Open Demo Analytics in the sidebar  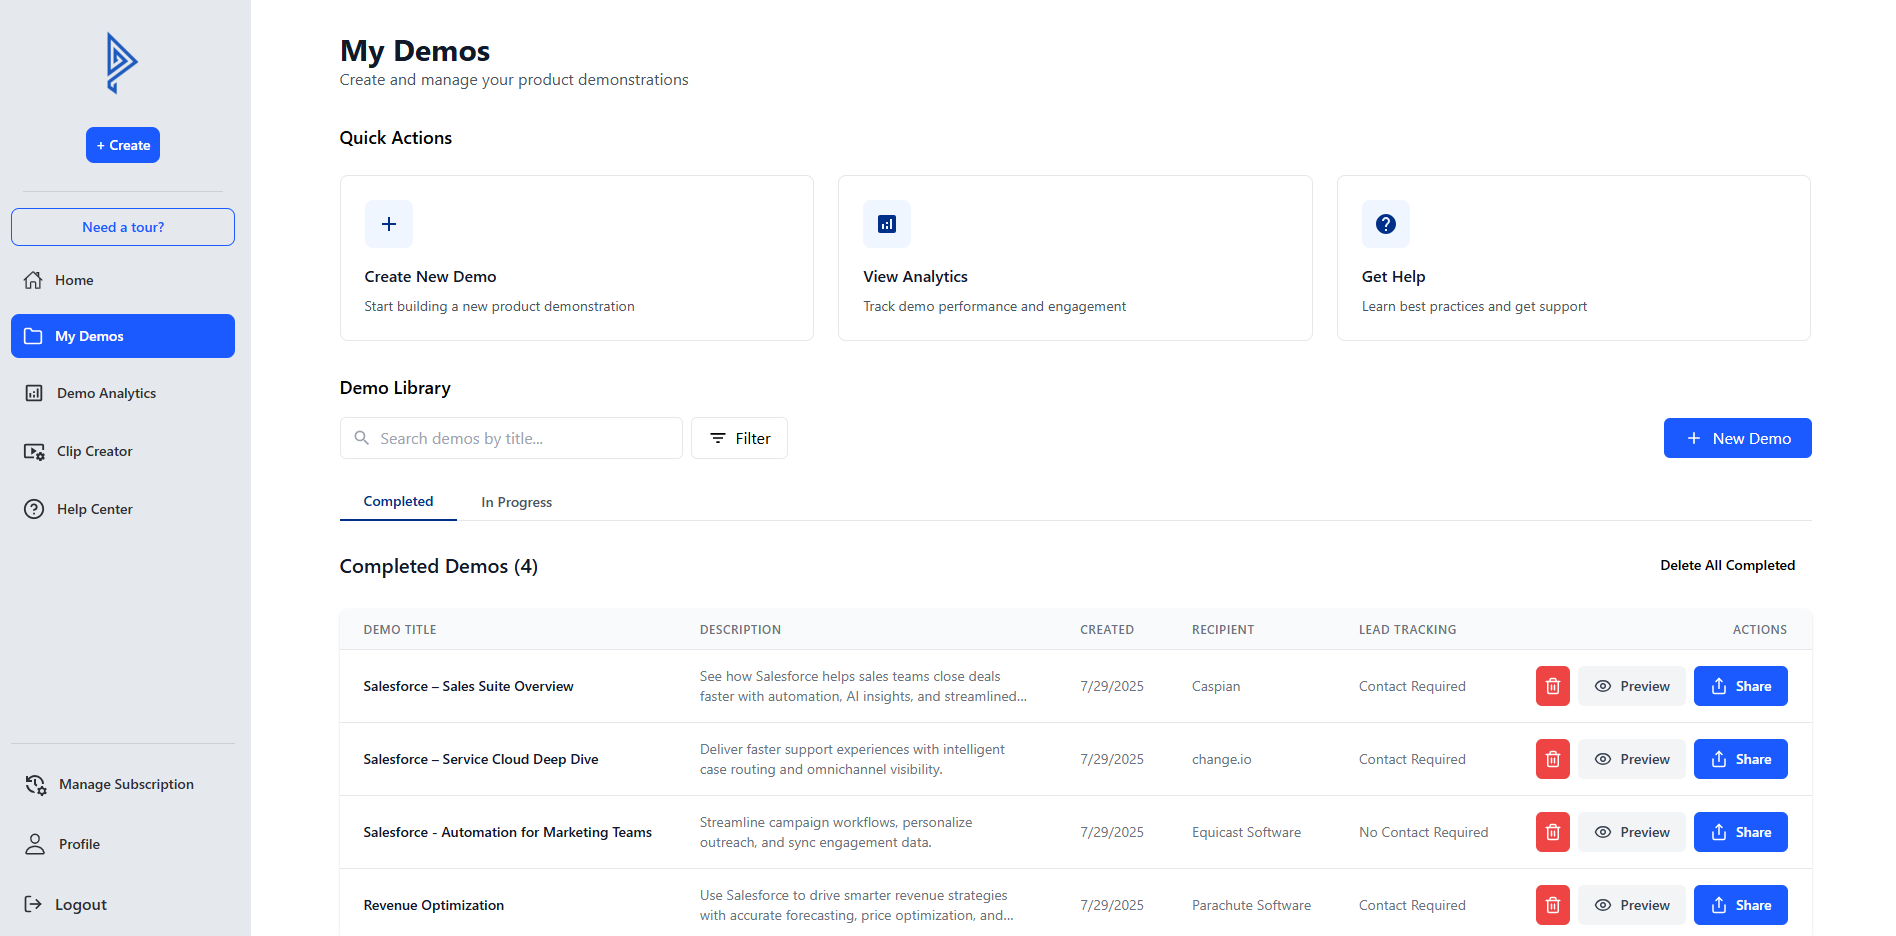[x=123, y=393]
